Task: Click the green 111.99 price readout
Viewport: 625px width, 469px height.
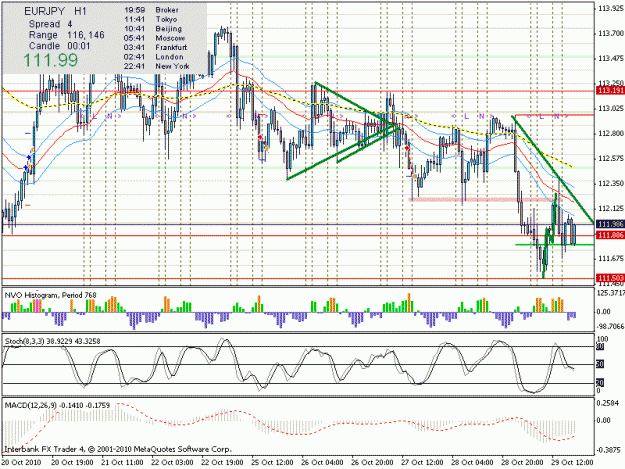Action: (x=50, y=60)
